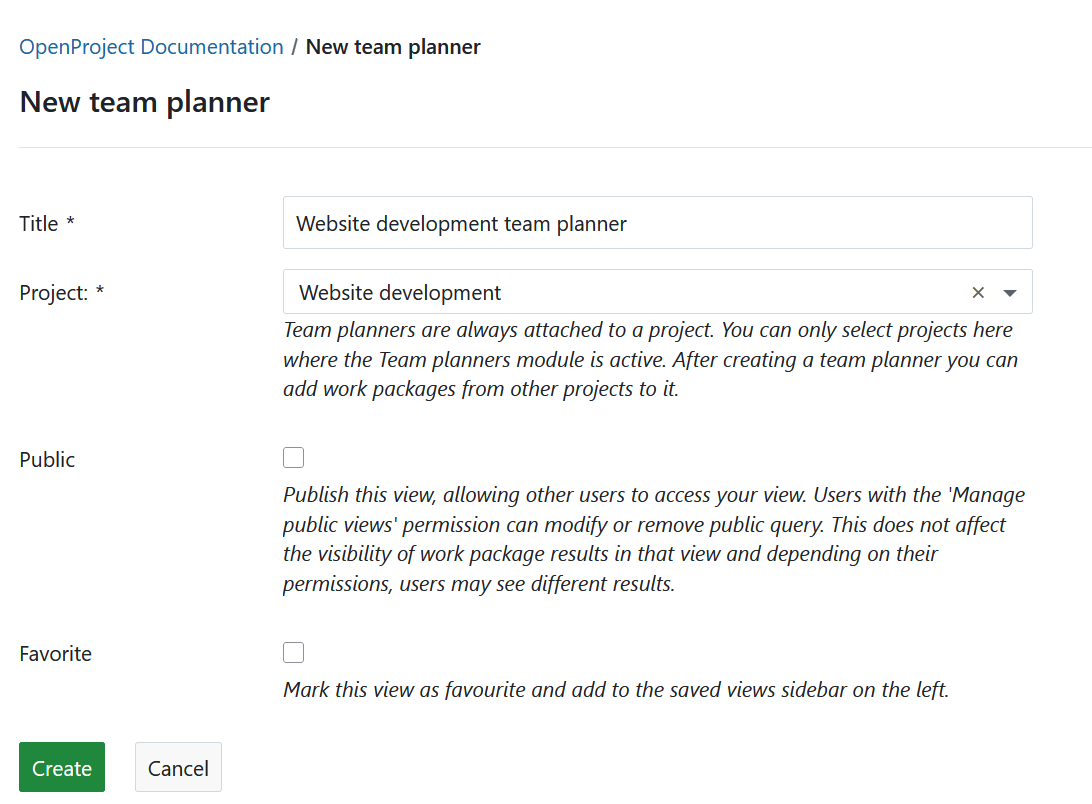Screen dimensions: 1092x804
Task: Click inside the Project combo box
Action: tap(600, 292)
